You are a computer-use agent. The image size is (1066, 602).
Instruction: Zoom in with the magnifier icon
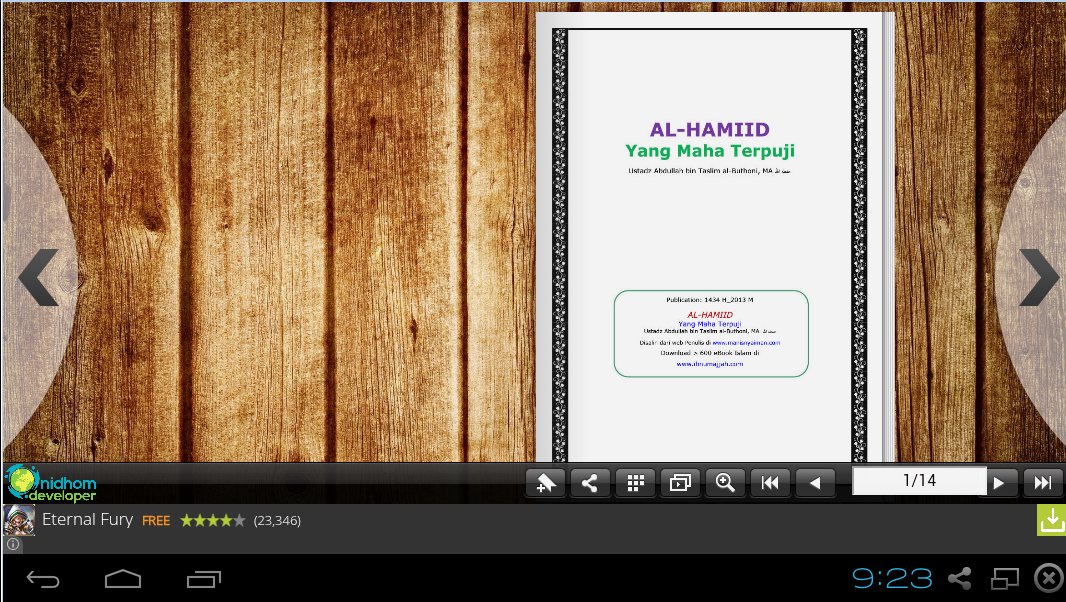(x=725, y=483)
